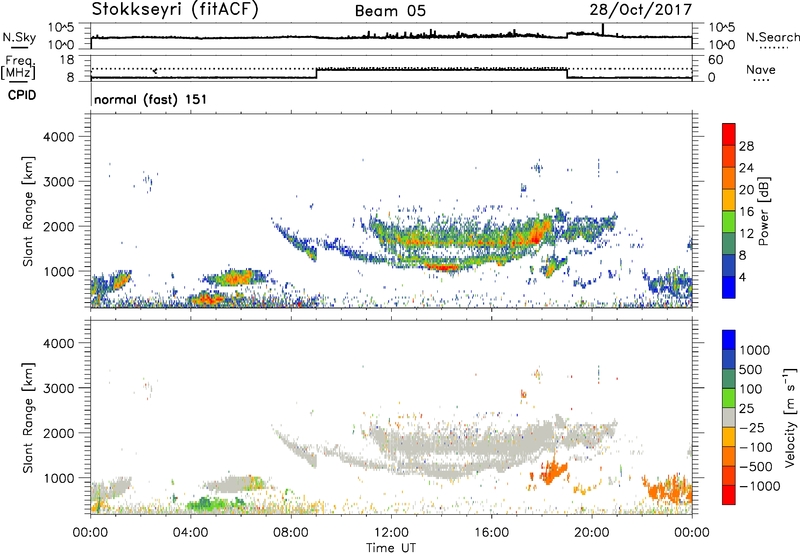The height and width of the screenshot is (554, 800).
Task: Click the '28' tick on Power colorbar
Action: pyautogui.click(x=746, y=146)
